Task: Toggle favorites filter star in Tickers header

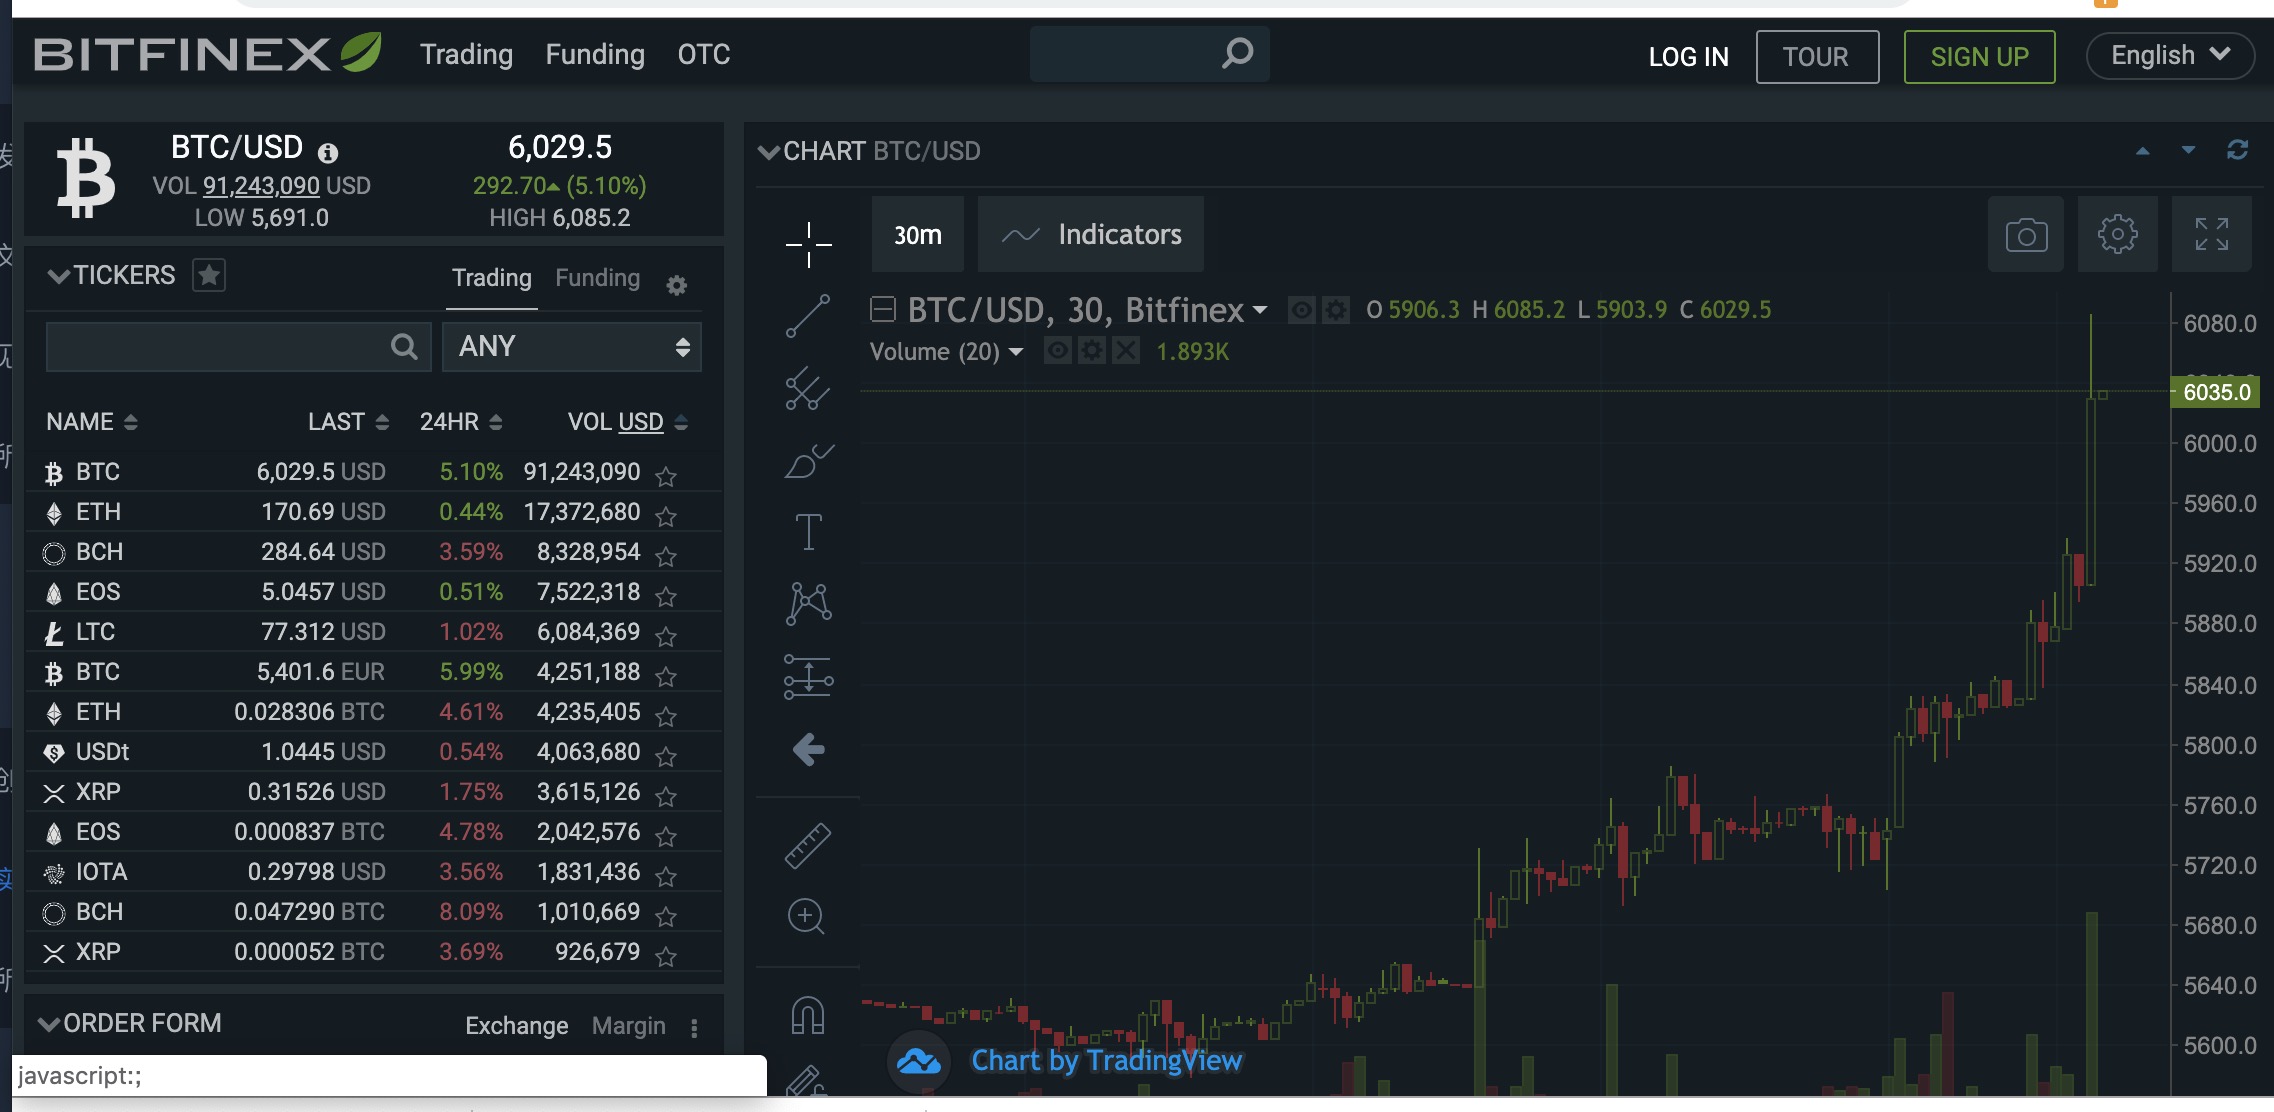Action: (209, 275)
